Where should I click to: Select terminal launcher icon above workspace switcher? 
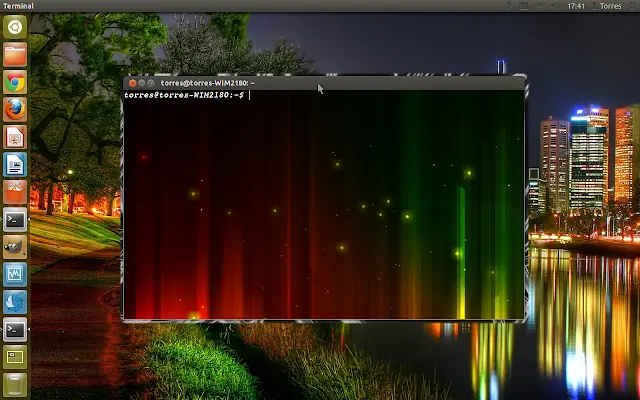click(15, 329)
